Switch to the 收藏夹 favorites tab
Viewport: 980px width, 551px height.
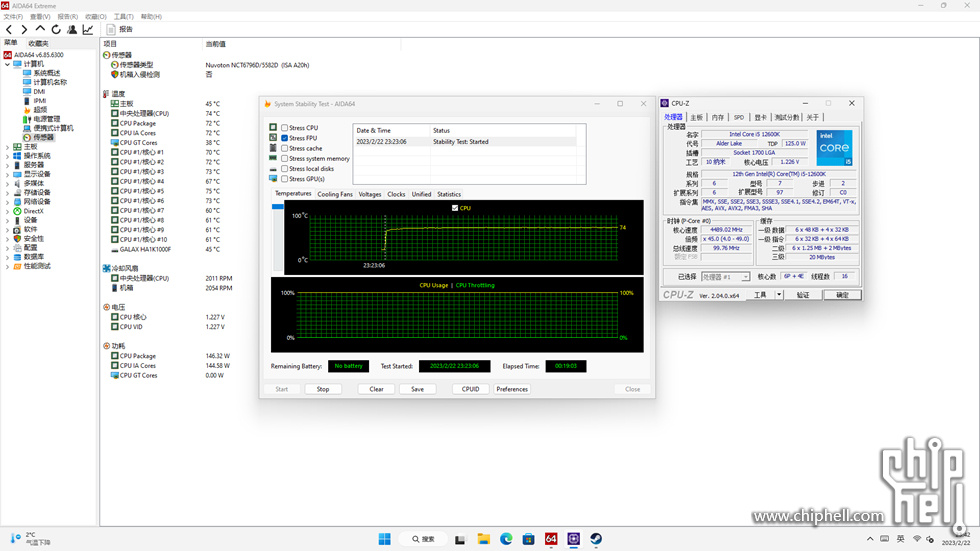38,43
